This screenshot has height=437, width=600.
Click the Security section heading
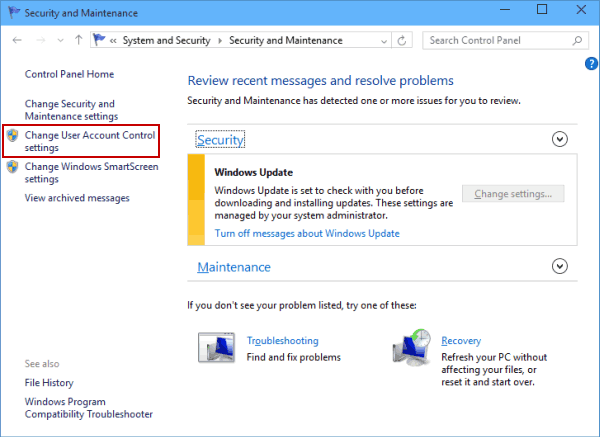220,140
